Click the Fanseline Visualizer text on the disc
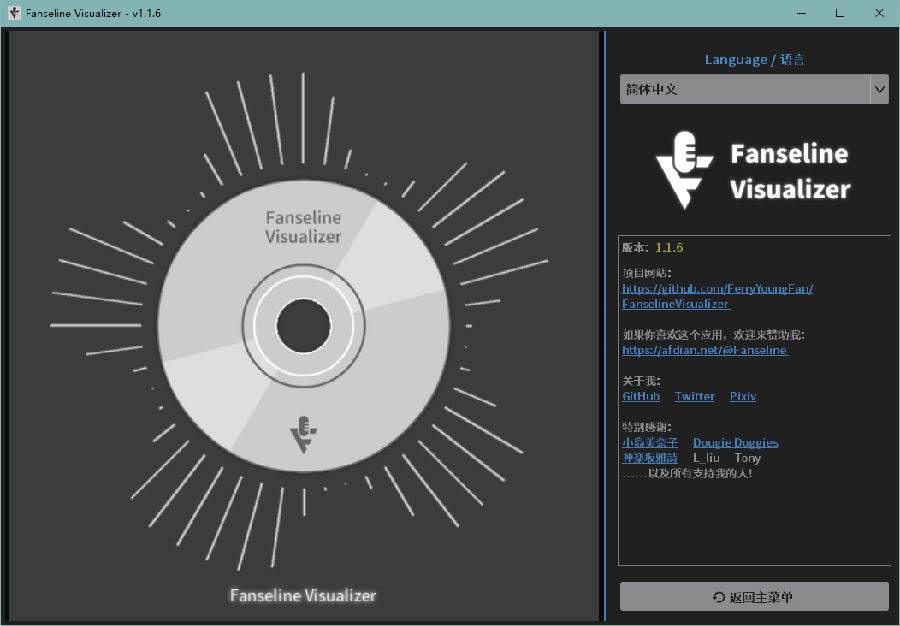The height and width of the screenshot is (626, 900). (x=303, y=228)
